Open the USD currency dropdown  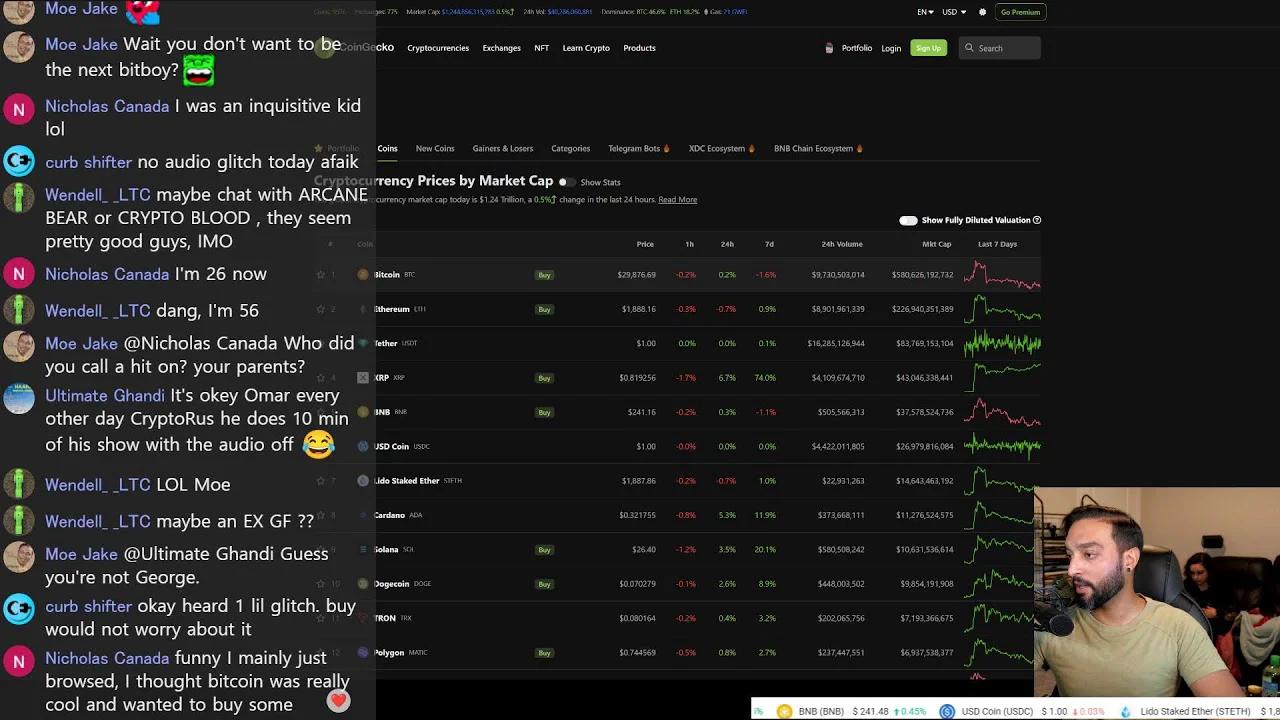coord(954,12)
